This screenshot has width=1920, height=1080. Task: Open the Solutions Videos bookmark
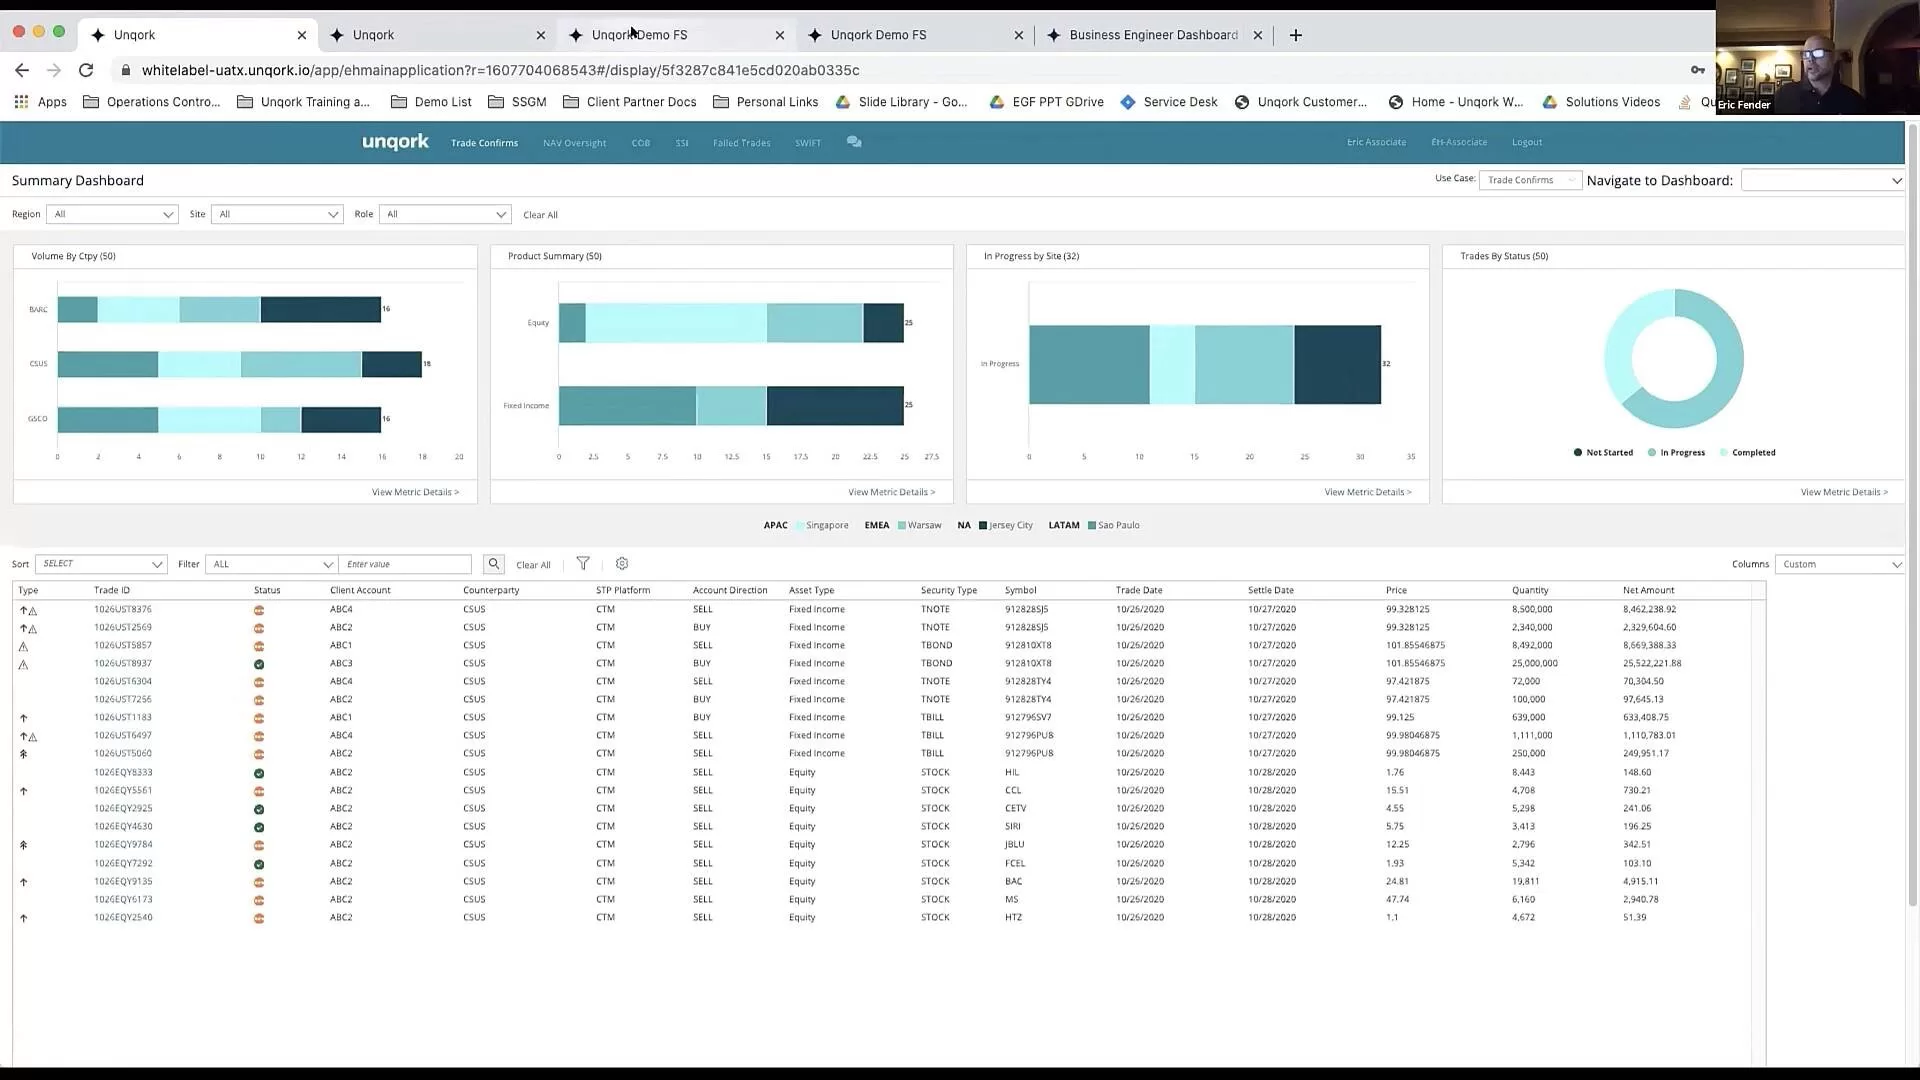(x=1601, y=102)
